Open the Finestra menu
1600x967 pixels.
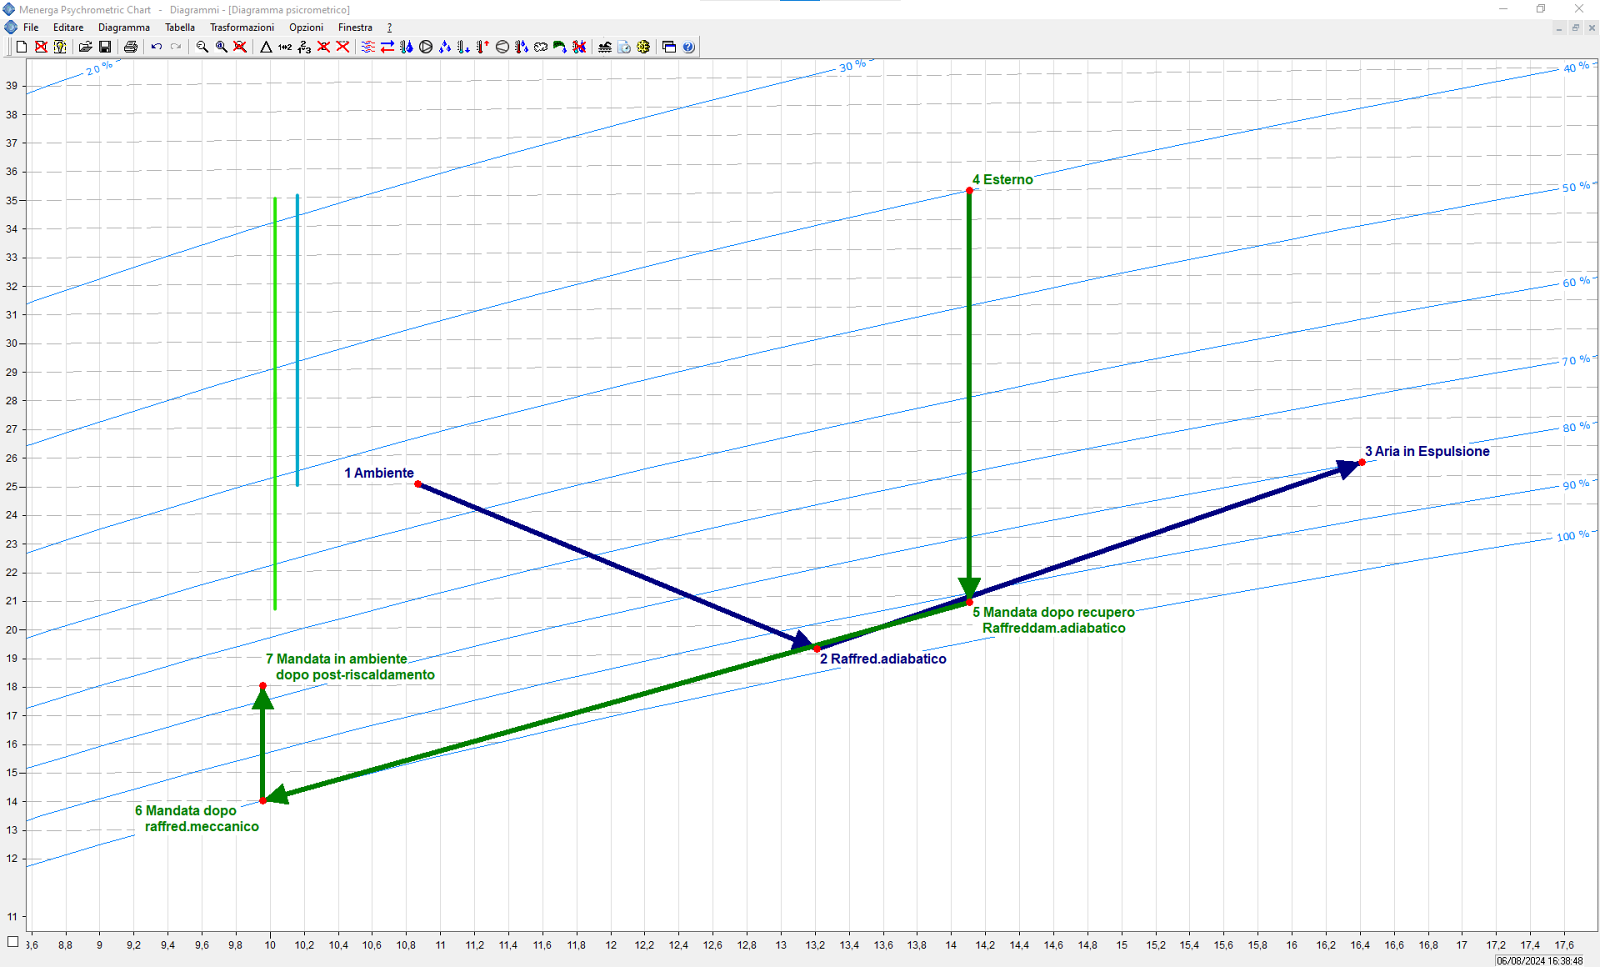pos(355,27)
